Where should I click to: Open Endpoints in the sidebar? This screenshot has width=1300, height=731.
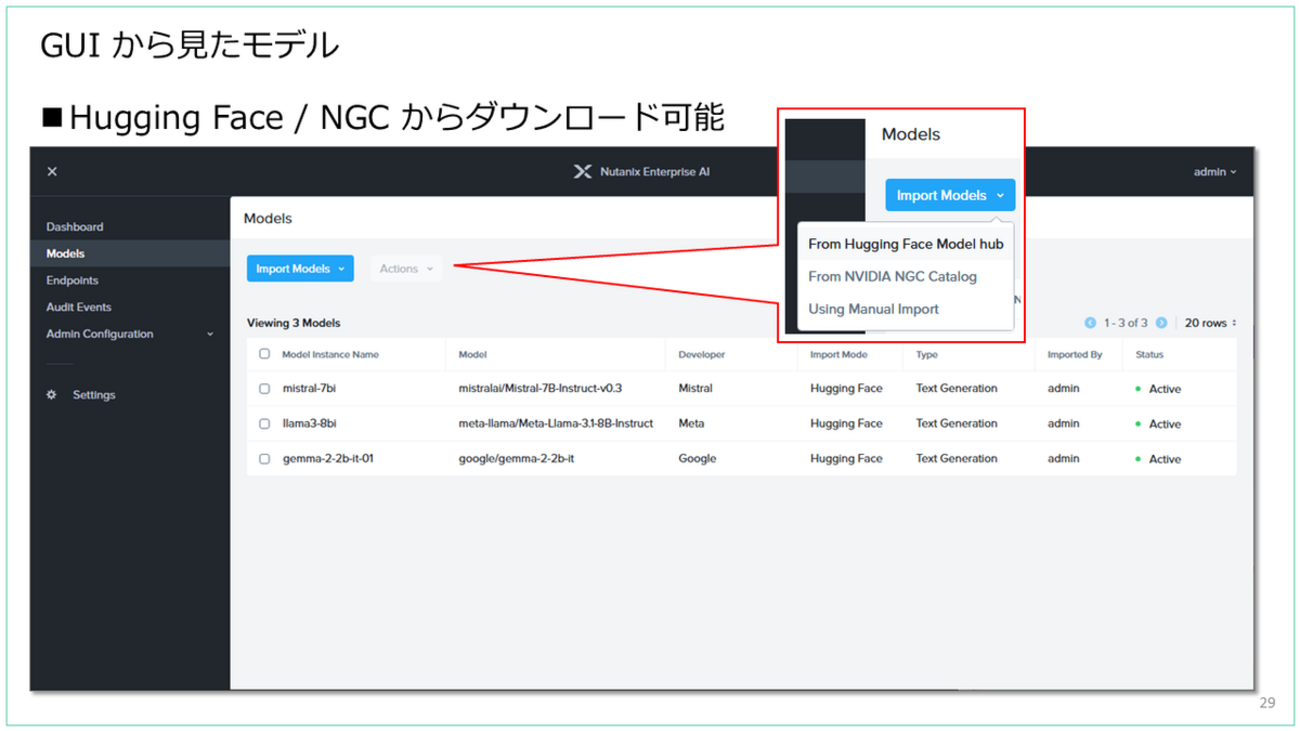click(72, 281)
